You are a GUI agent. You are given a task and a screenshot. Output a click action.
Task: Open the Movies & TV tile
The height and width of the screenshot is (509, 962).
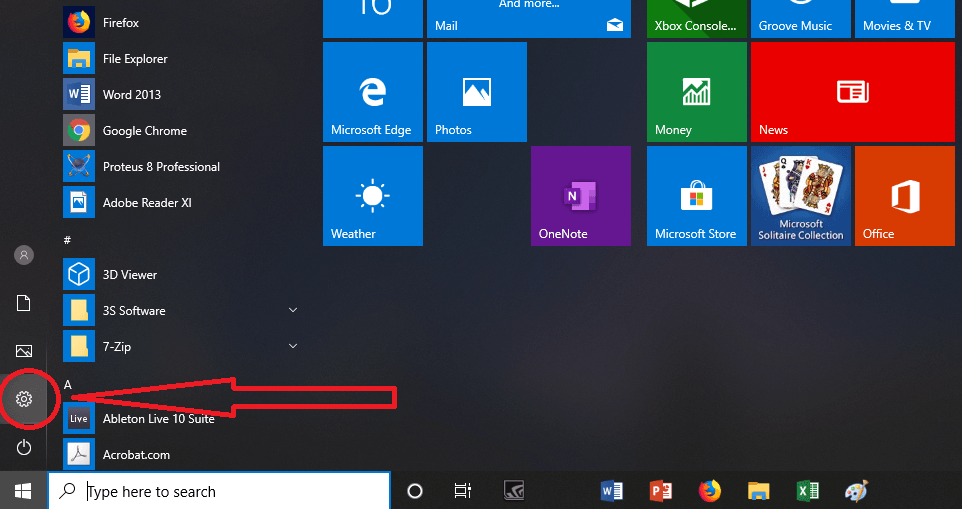(x=905, y=18)
